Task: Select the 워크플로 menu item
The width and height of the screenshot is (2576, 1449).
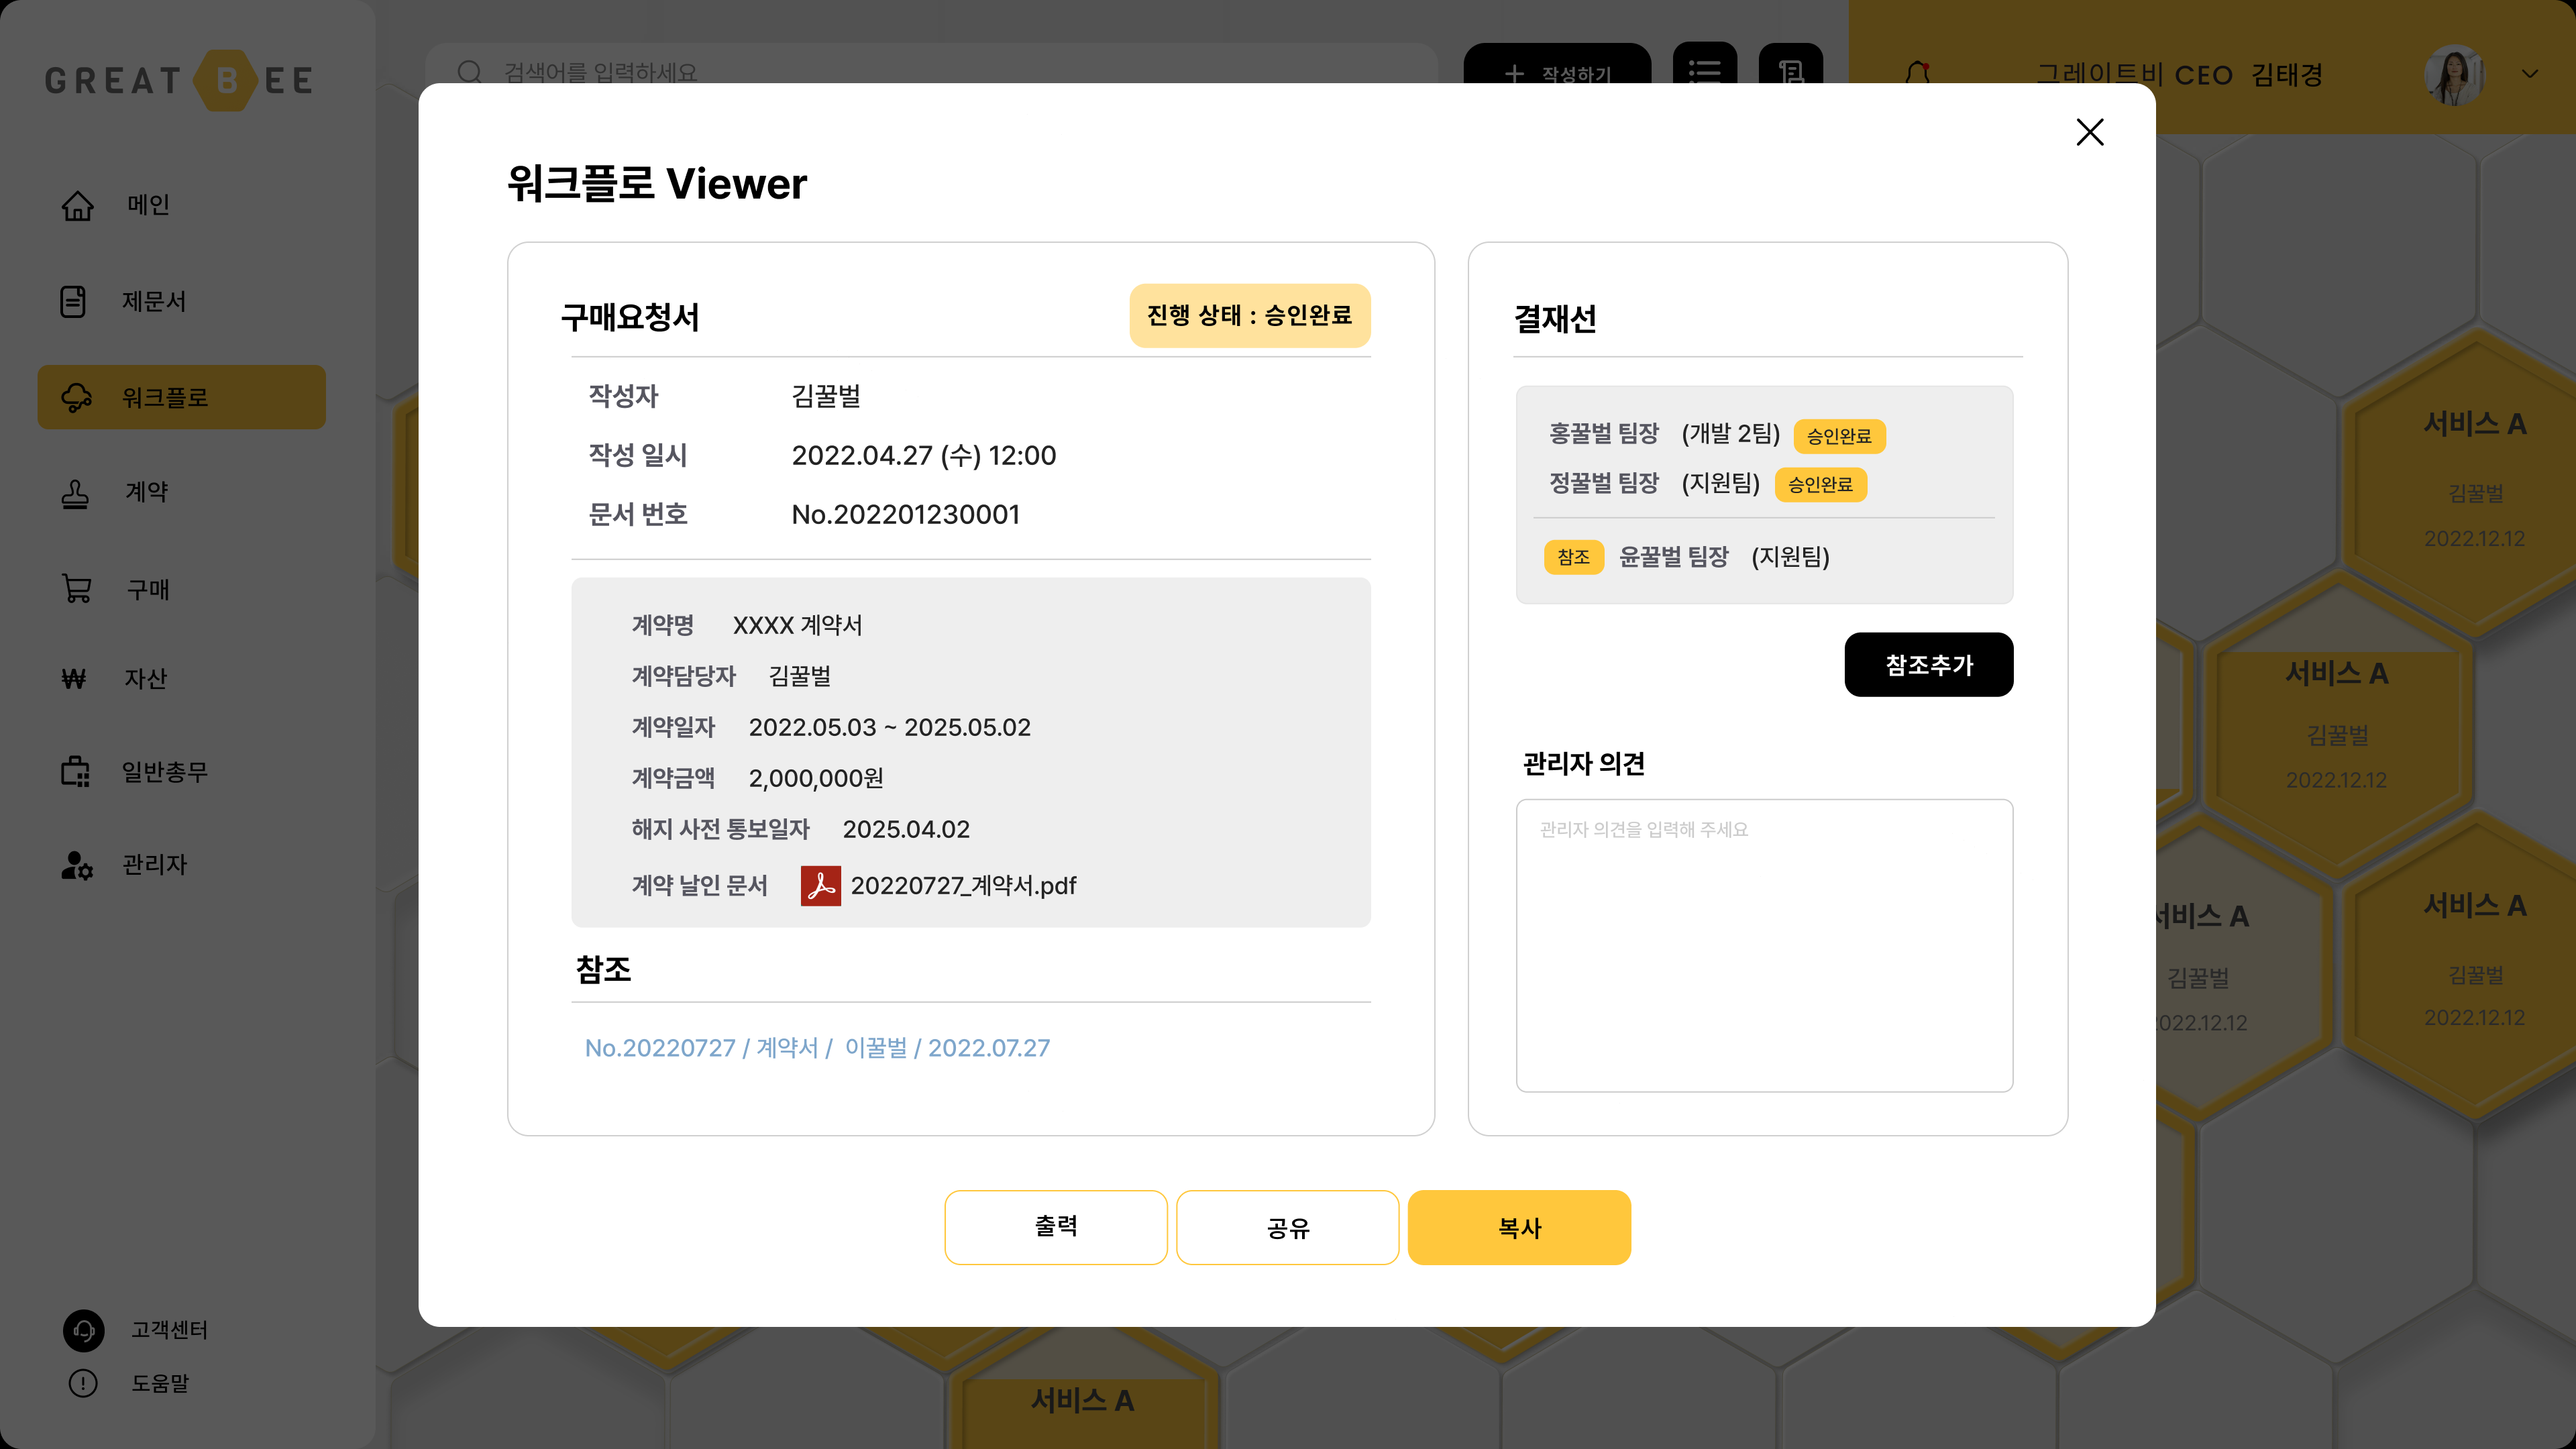Action: (181, 397)
